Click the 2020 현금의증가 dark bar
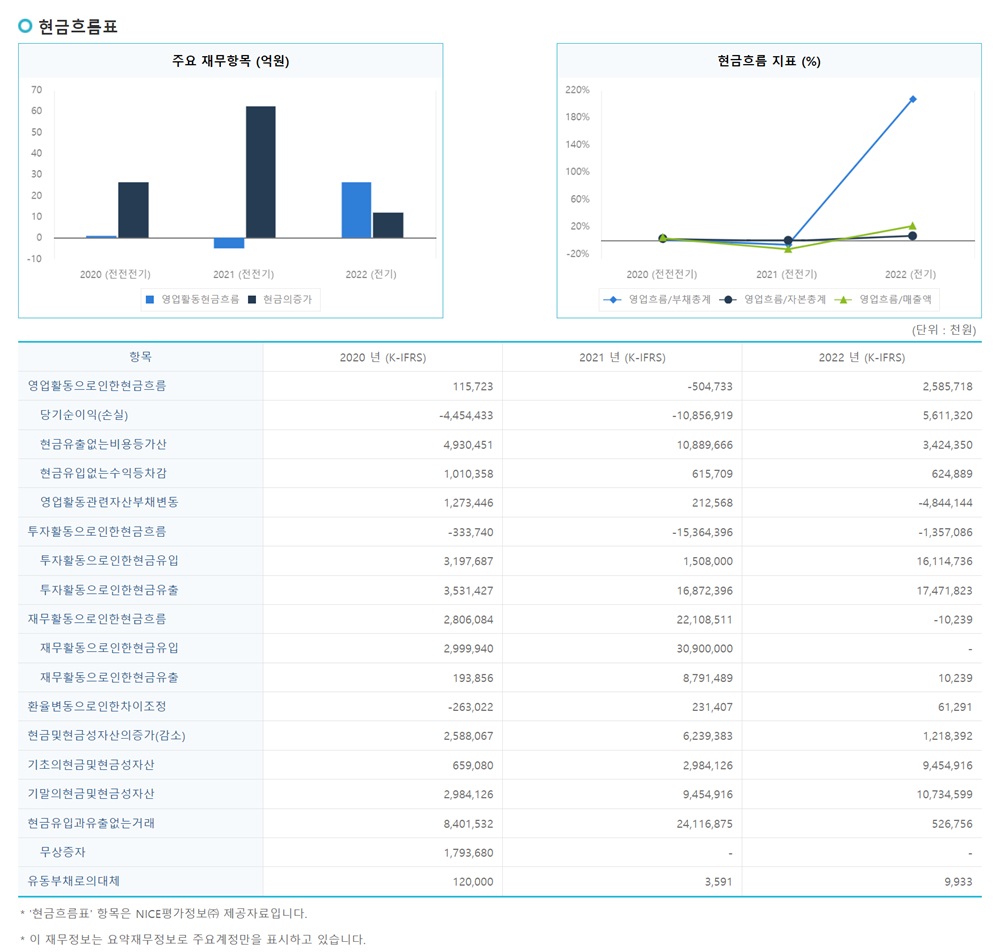The image size is (1000, 952). click(x=133, y=210)
